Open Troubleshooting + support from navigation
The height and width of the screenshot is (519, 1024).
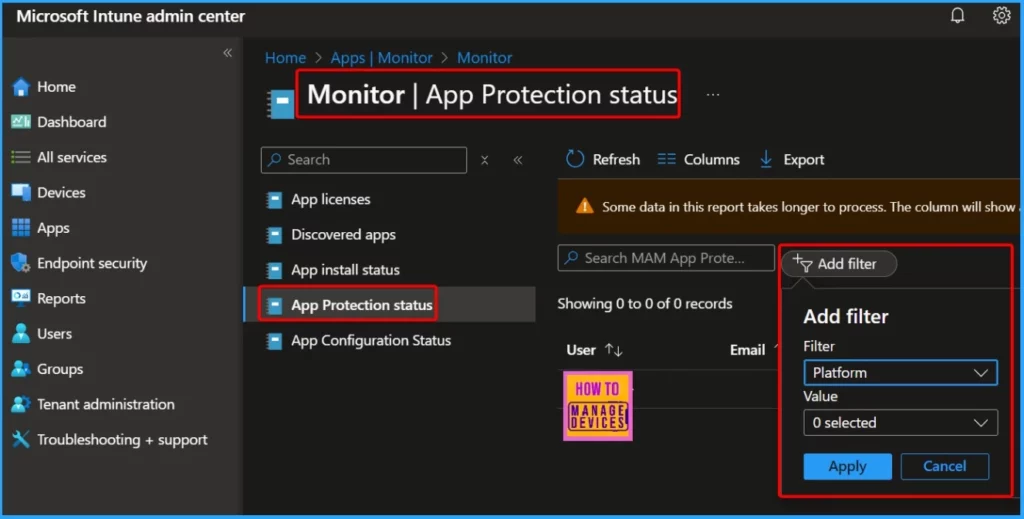122,439
